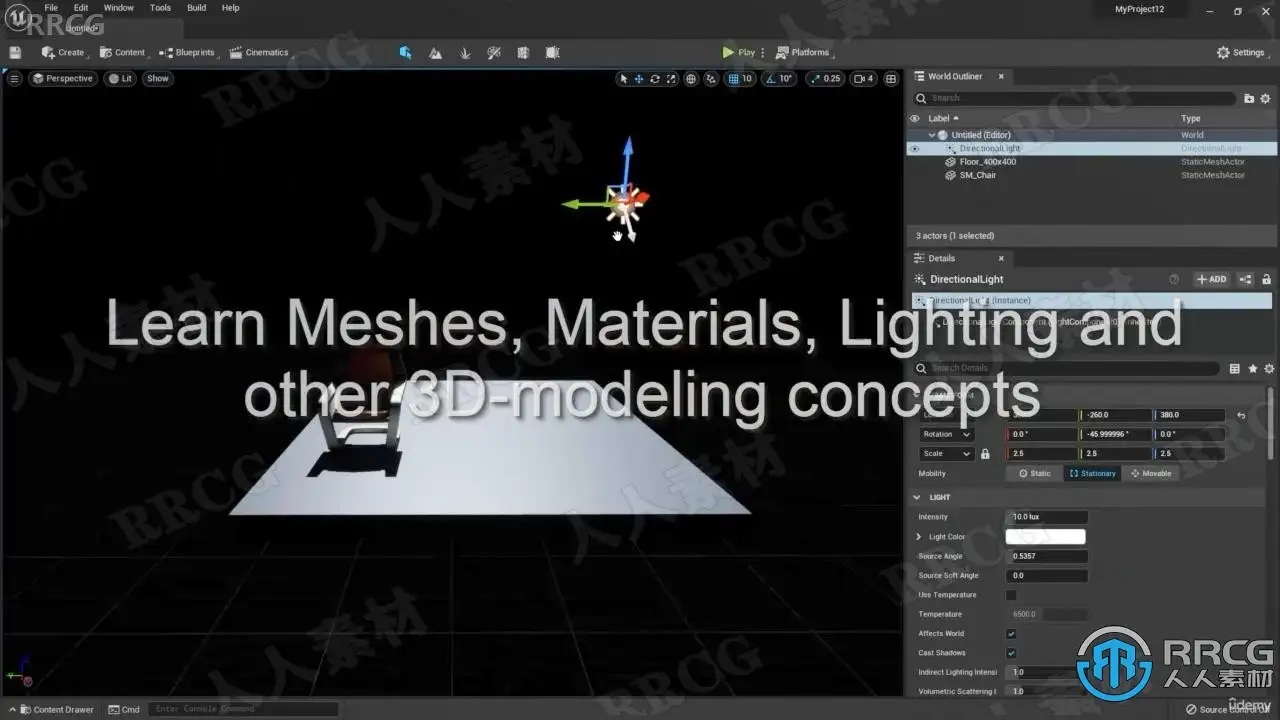Open the Help menu
Viewport: 1280px width, 720px height.
(230, 8)
